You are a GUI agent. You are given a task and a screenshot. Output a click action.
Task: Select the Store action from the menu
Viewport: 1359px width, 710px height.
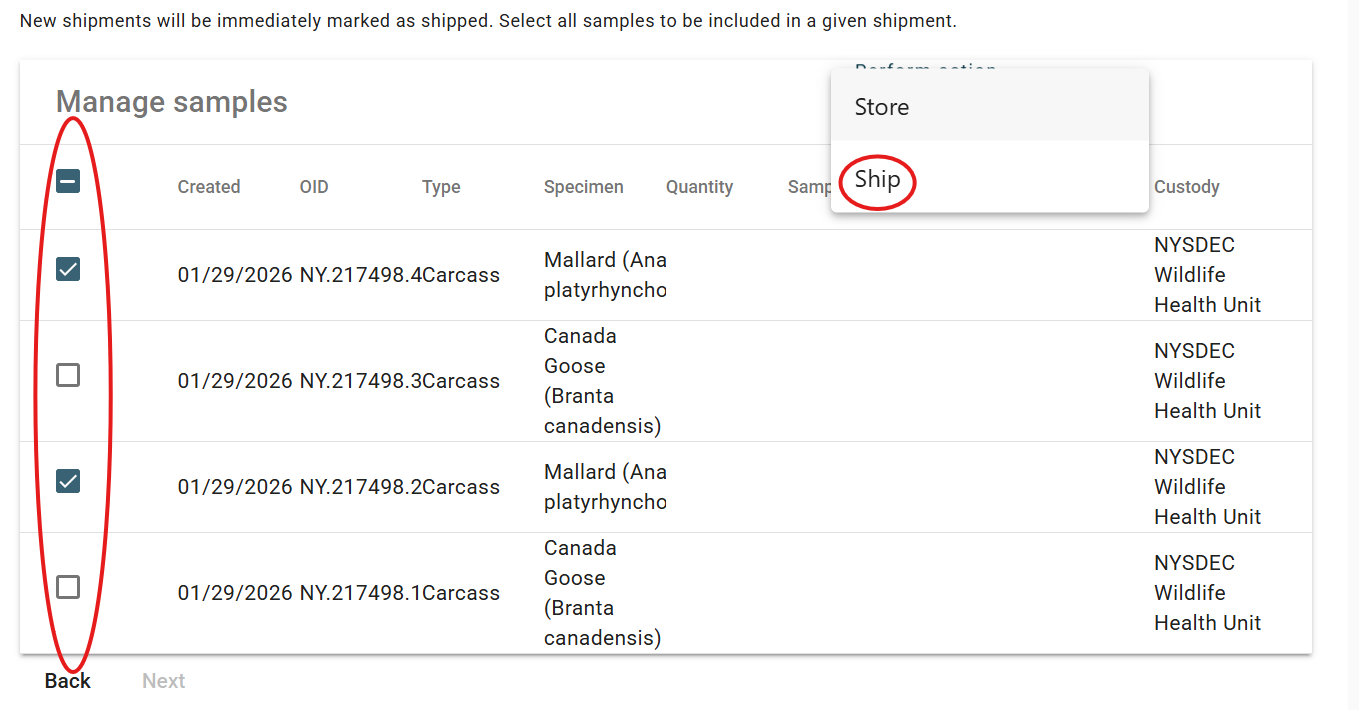[881, 106]
